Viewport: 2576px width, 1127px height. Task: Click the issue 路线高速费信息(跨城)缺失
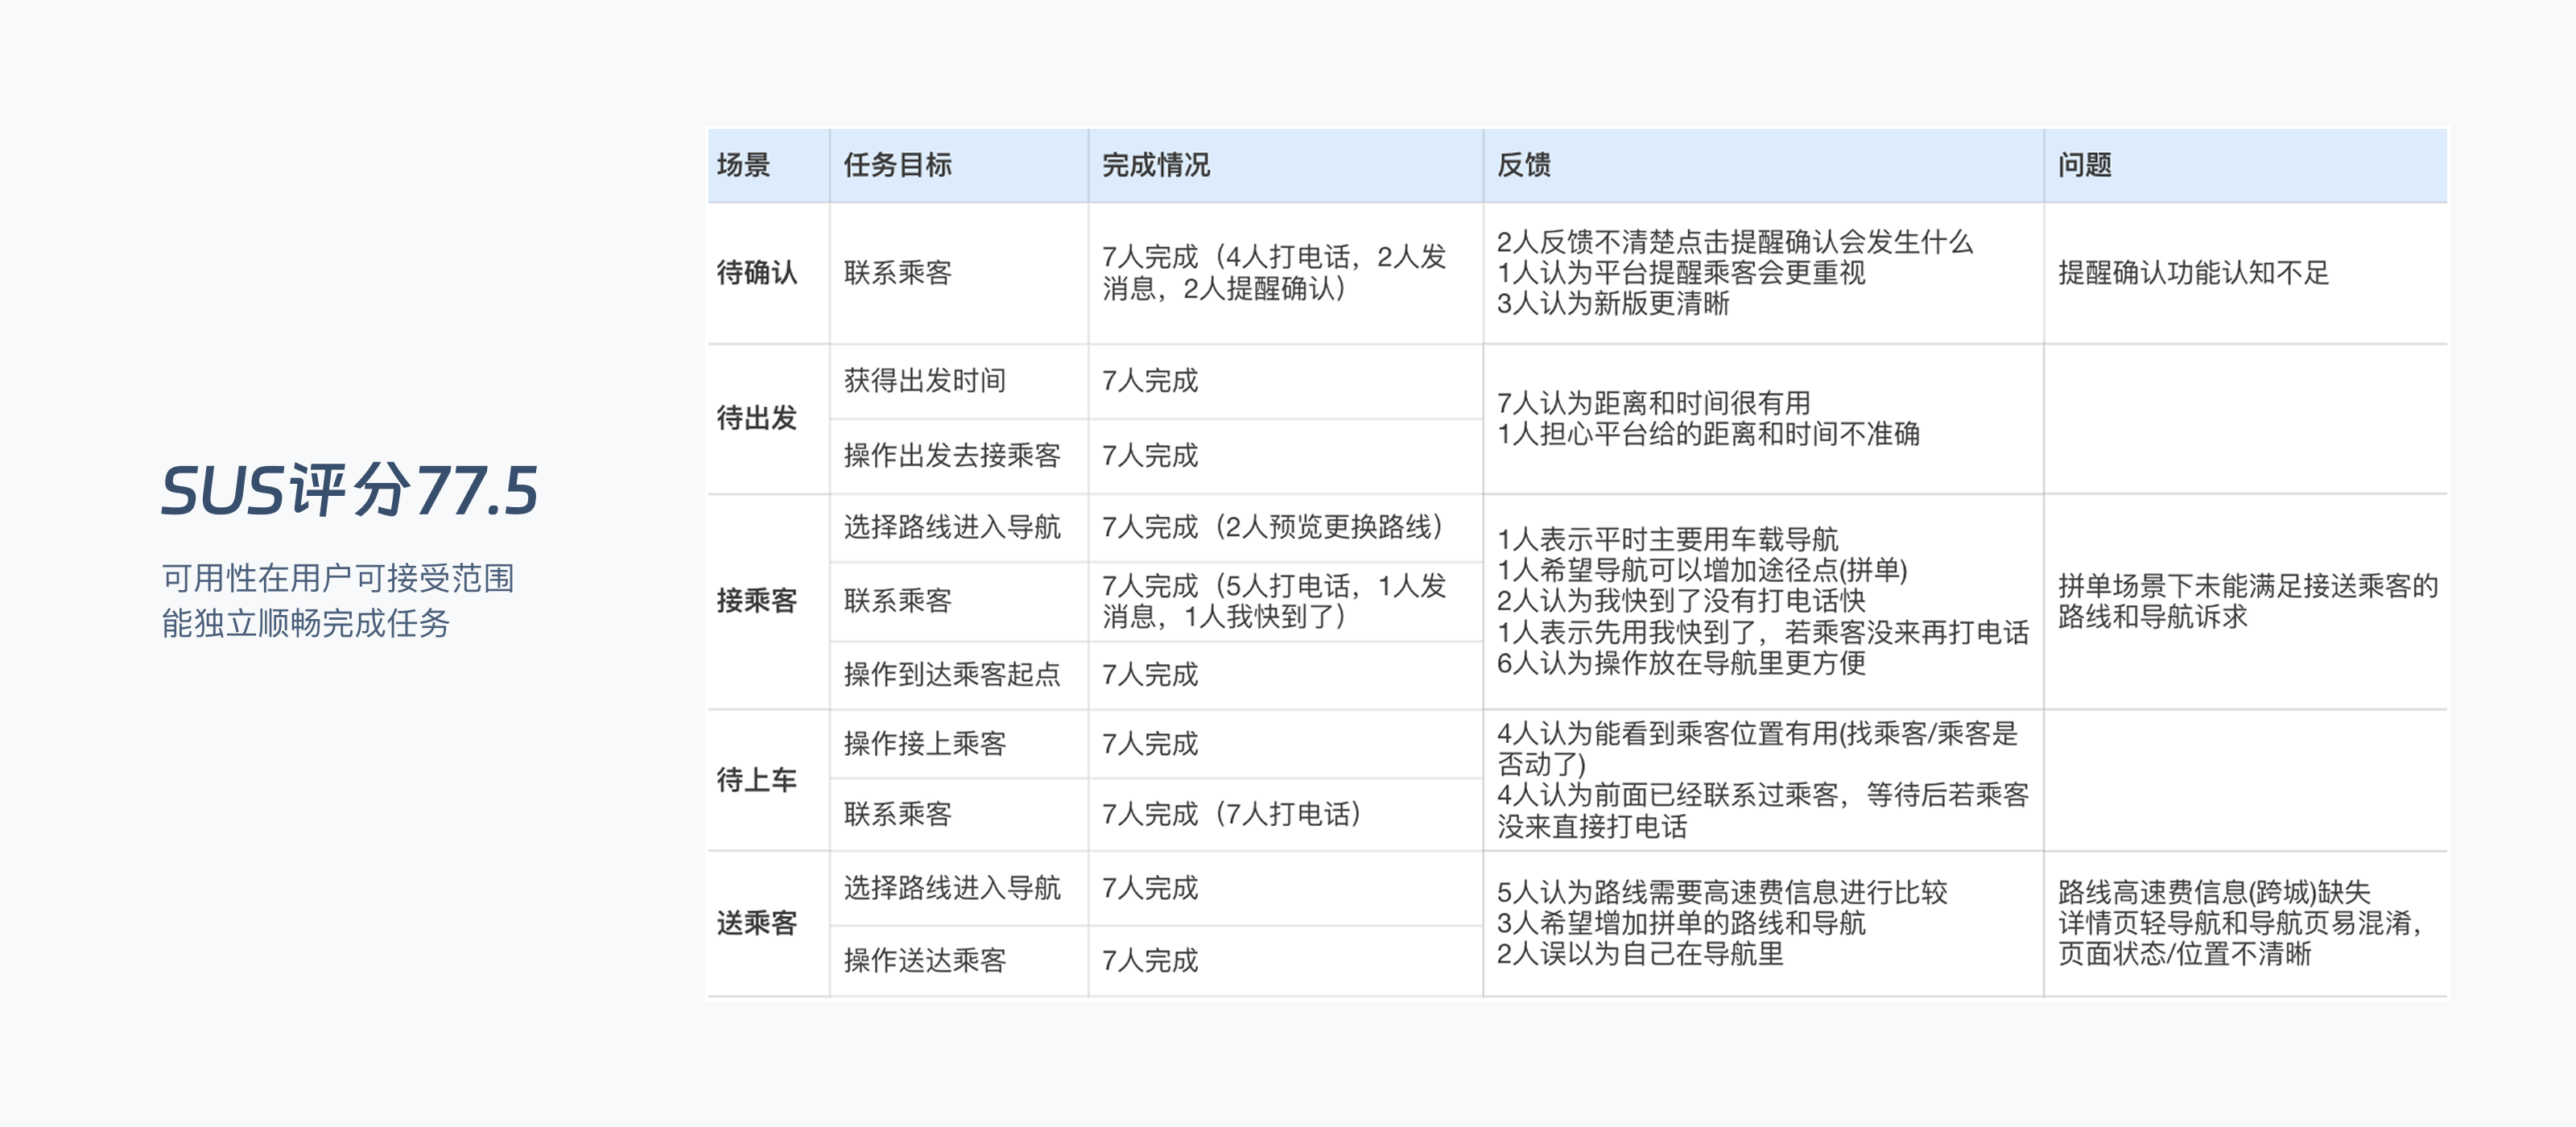(2214, 892)
